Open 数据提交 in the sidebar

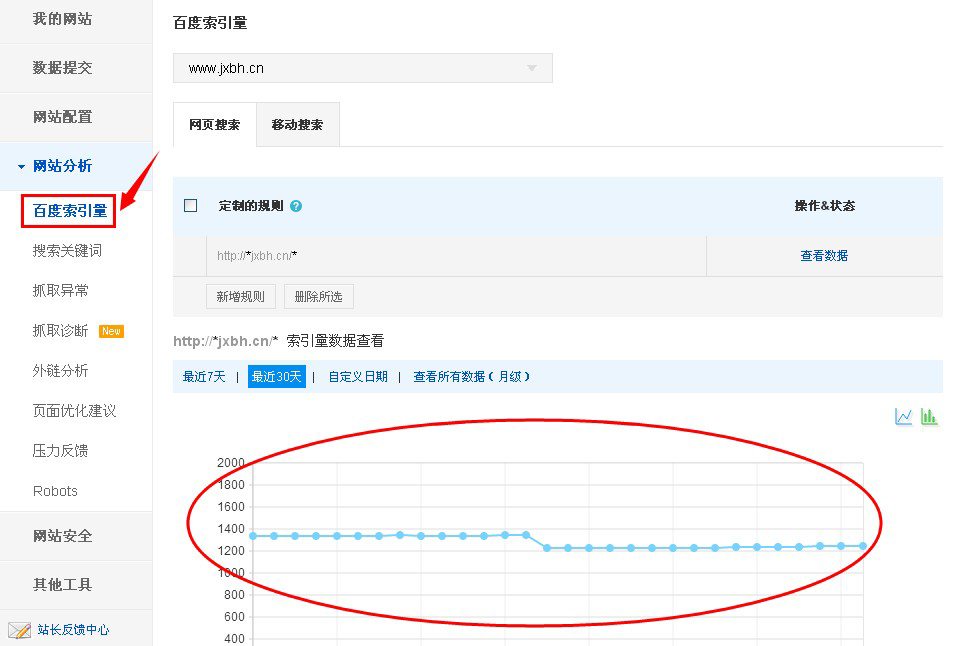(64, 68)
